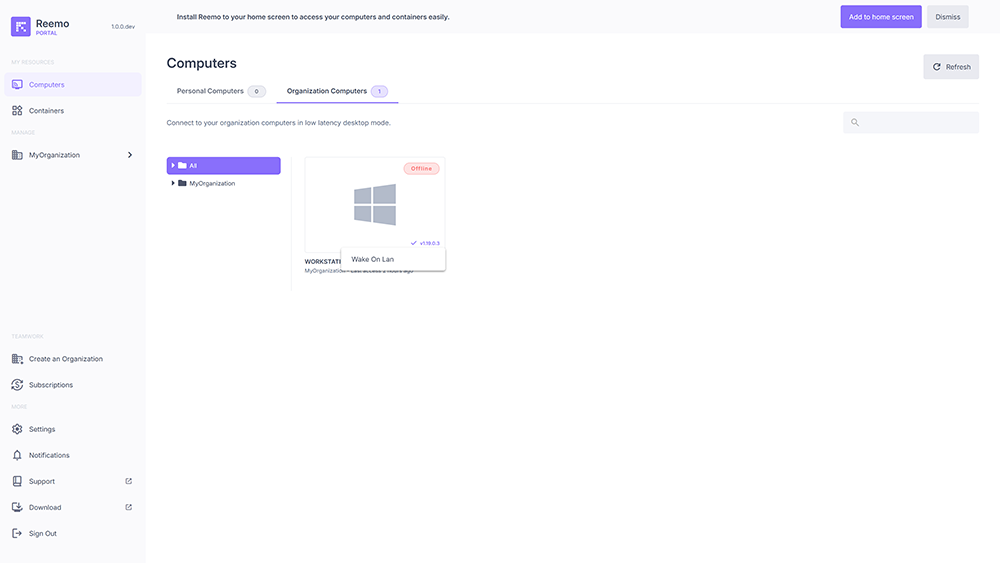This screenshot has width=1000, height=563.
Task: Click the Refresh button
Action: [951, 67]
